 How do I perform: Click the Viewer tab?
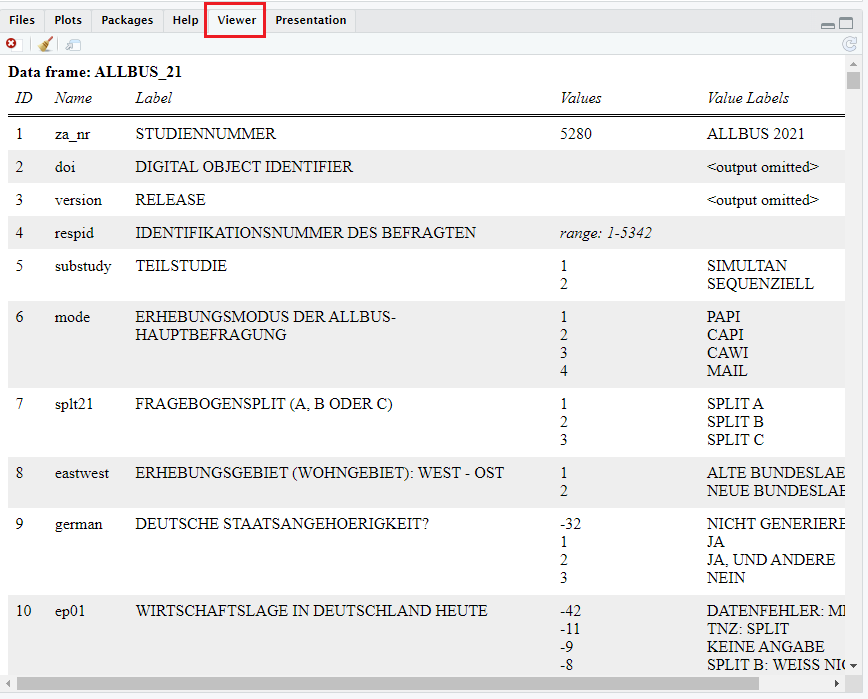tap(236, 20)
